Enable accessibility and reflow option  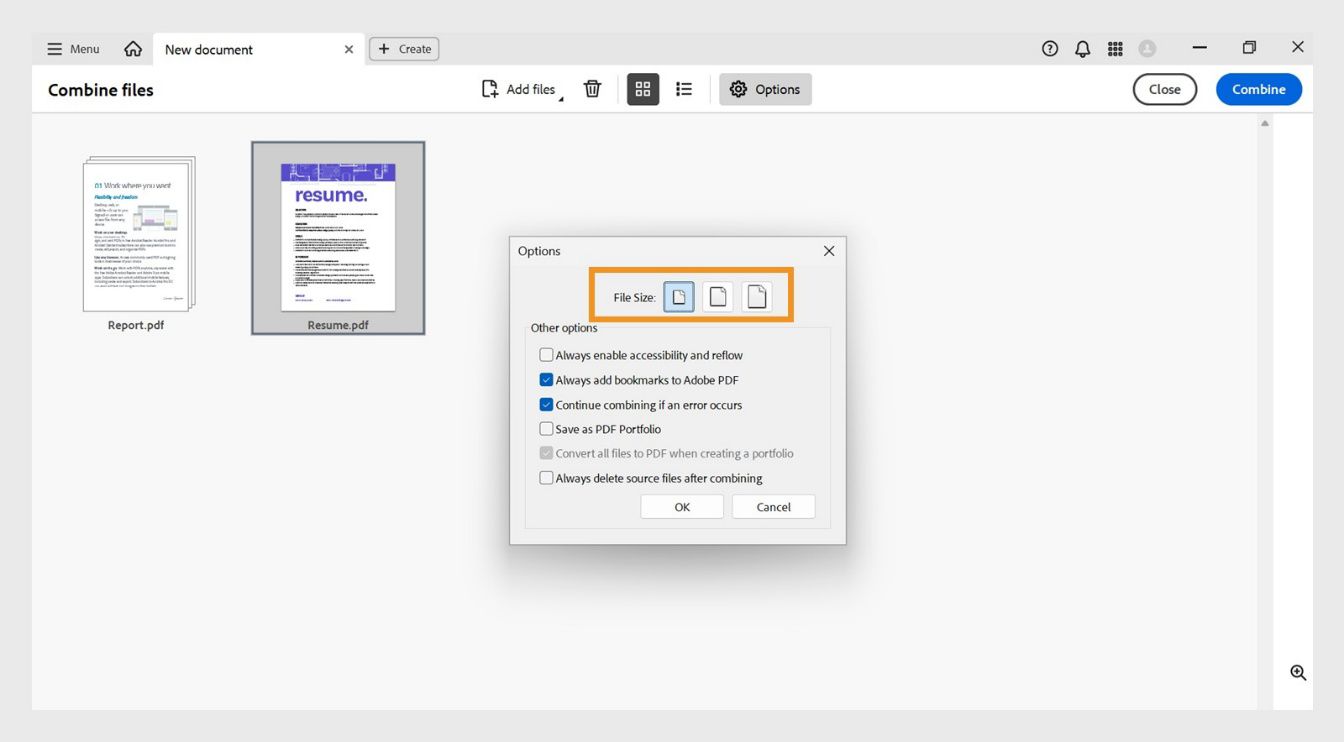(x=546, y=354)
